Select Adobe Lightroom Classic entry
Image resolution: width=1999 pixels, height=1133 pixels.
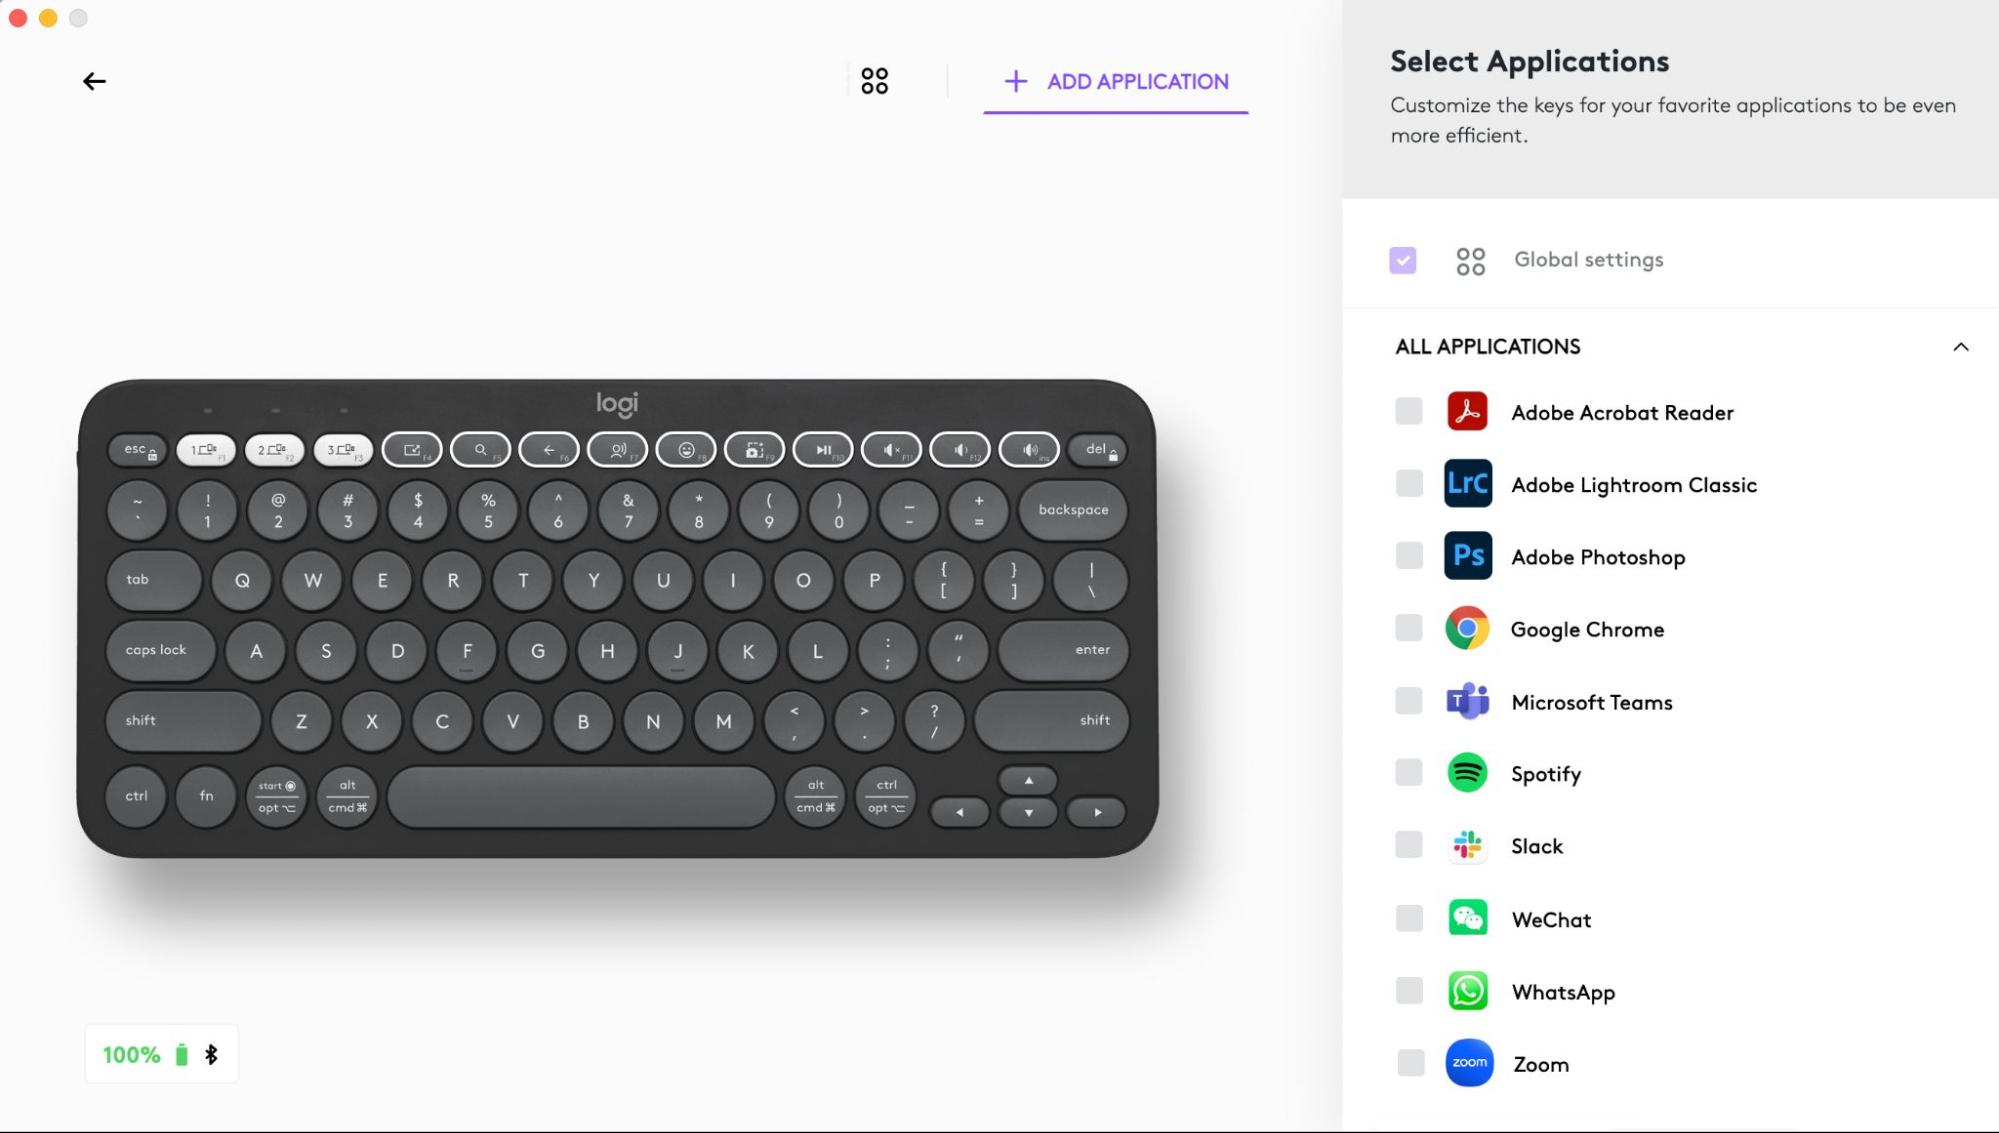pos(1670,484)
